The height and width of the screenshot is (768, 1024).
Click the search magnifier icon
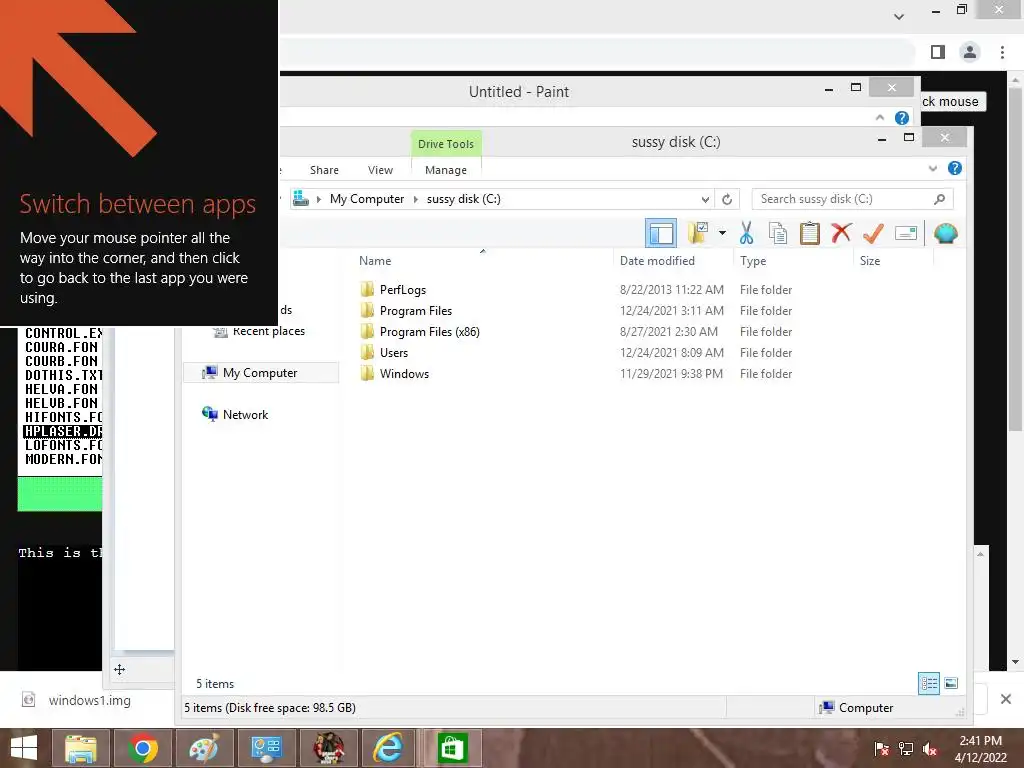[x=939, y=199]
